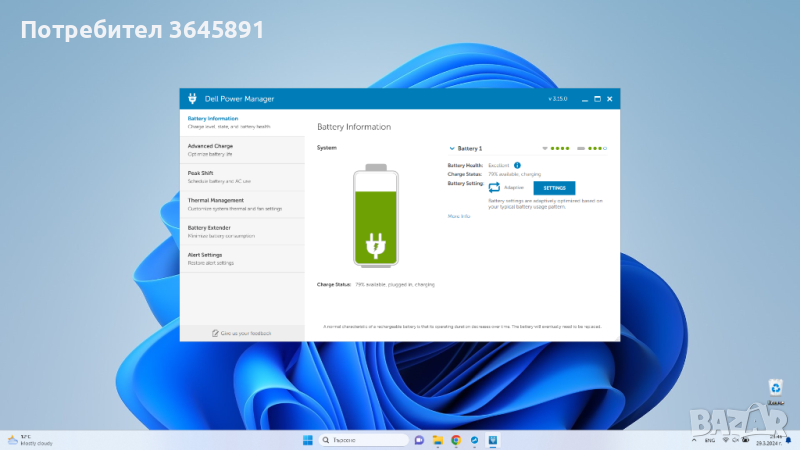This screenshot has width=800, height=450.
Task: Select the Battery Extender section
Action: [242, 231]
